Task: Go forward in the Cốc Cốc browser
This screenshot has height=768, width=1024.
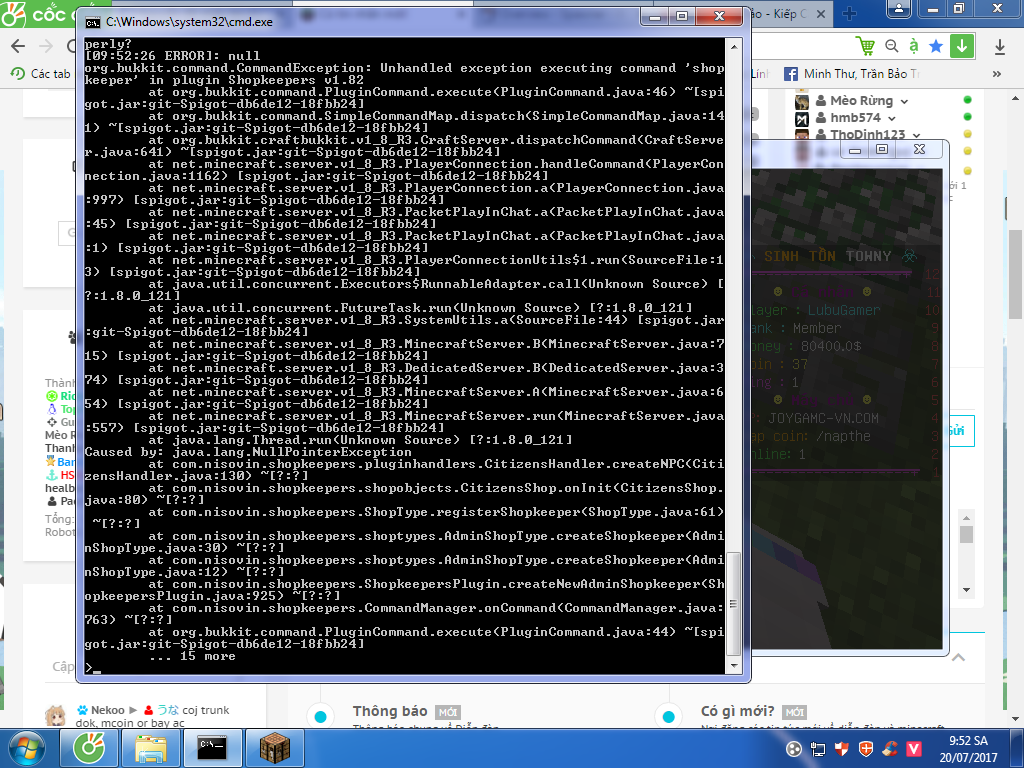Action: (46, 46)
